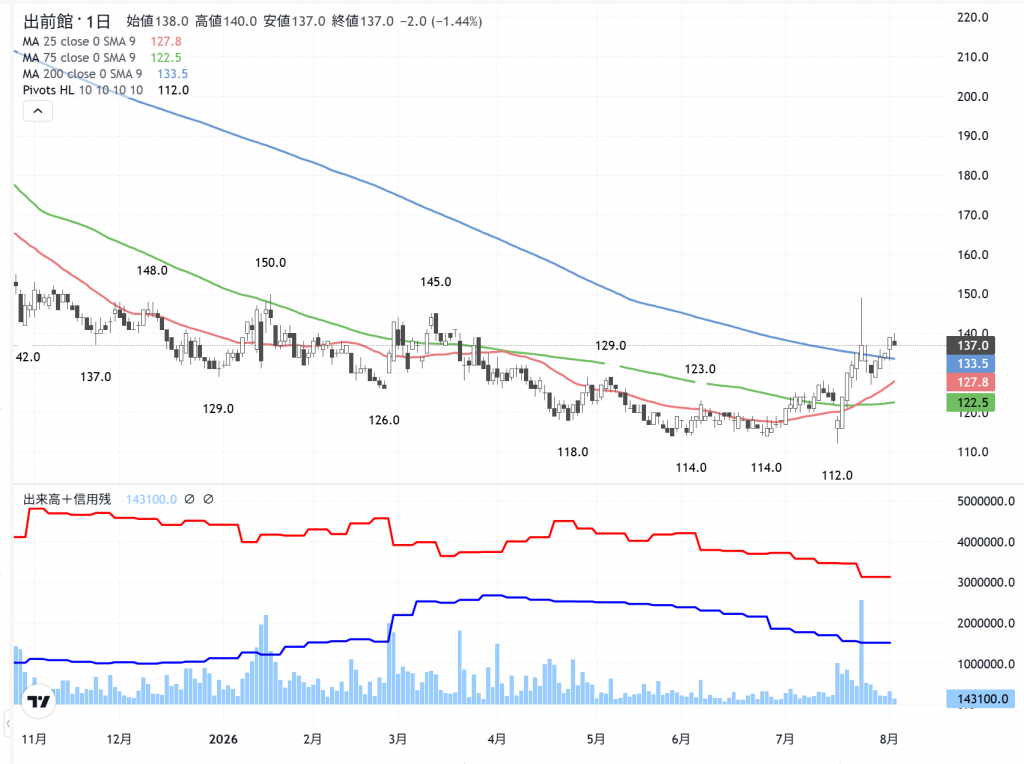Click the light blue 143100.0 volume axis label
The image size is (1024, 764).
pyautogui.click(x=981, y=699)
